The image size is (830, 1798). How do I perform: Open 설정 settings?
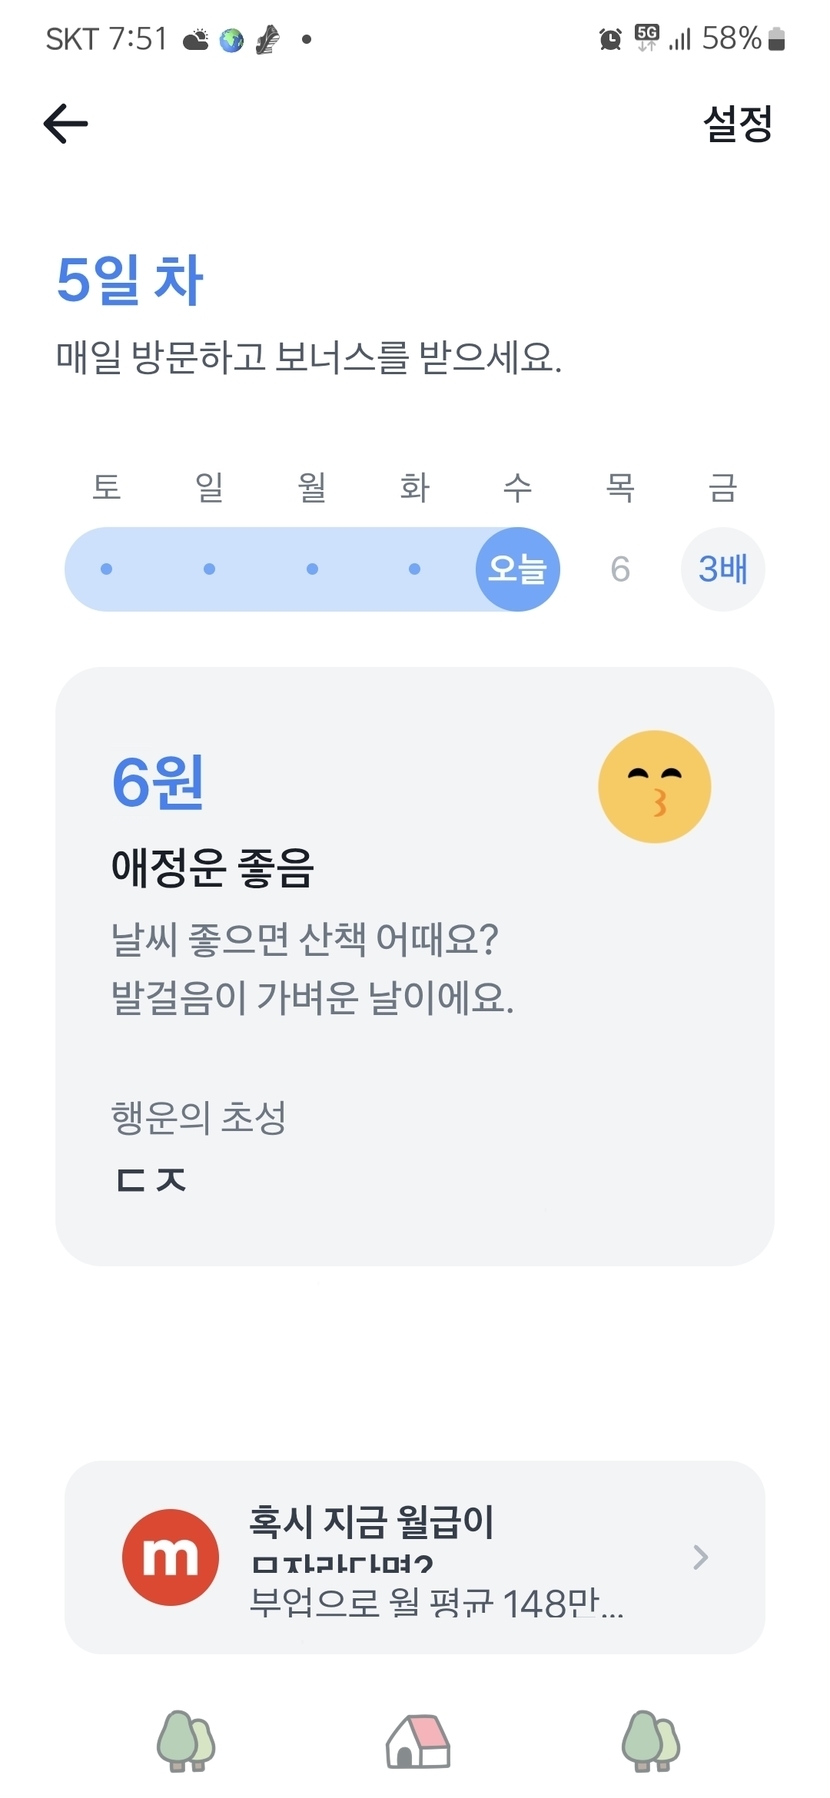pos(737,124)
